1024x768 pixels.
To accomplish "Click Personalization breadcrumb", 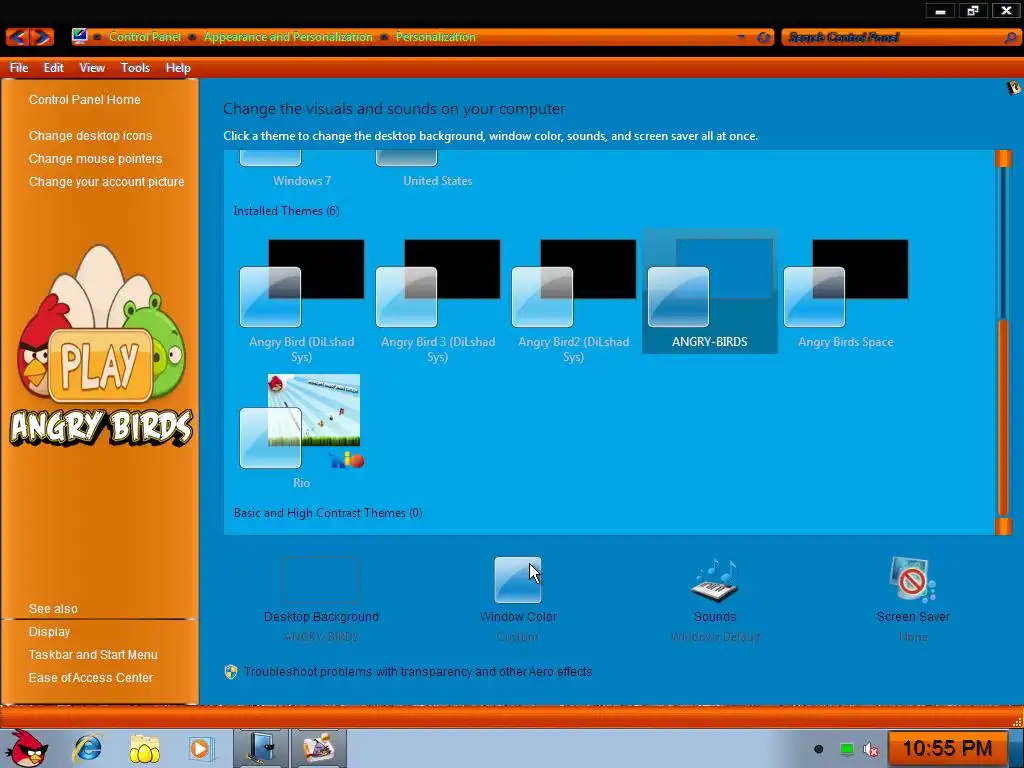I will 436,37.
